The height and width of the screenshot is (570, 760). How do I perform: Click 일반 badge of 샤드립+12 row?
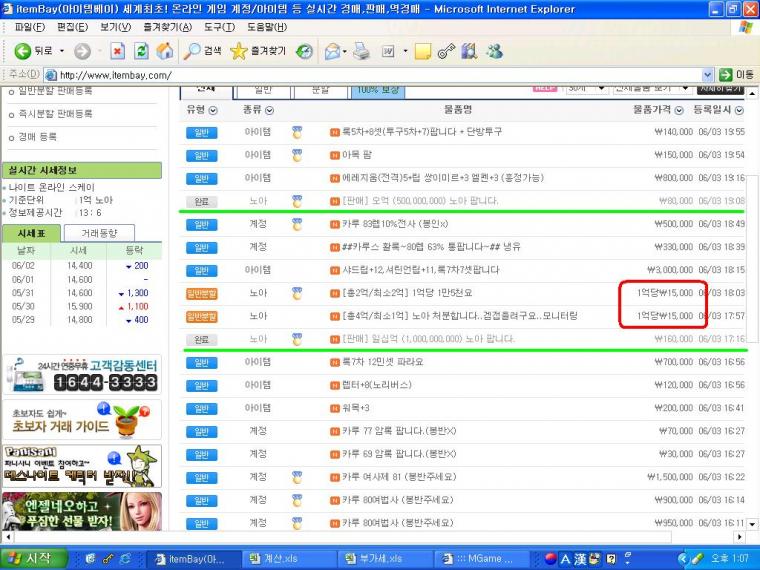(202, 270)
